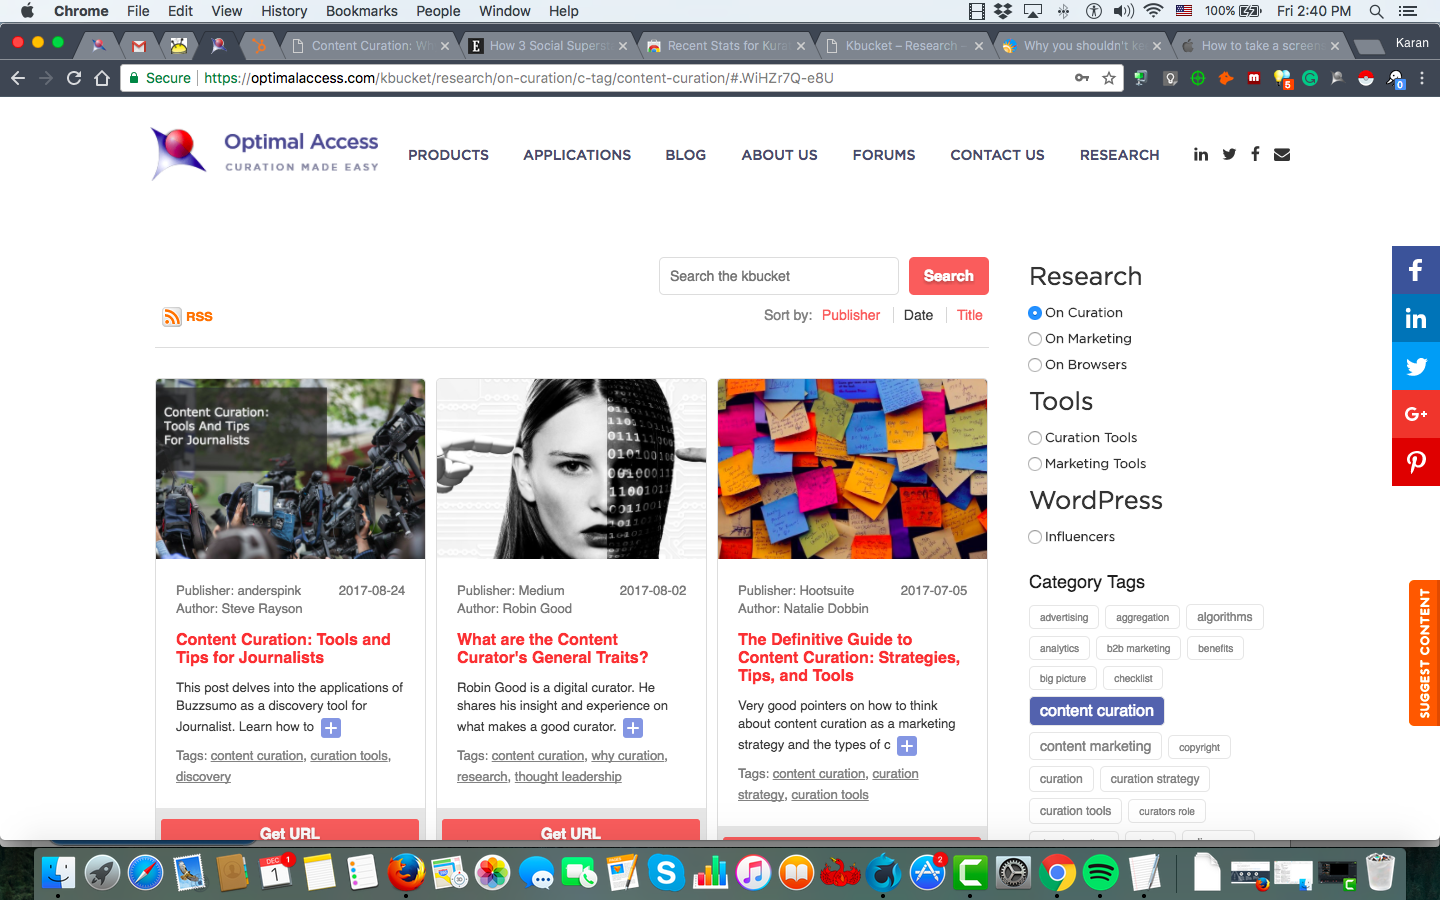Open the browser home page icon
Image resolution: width=1440 pixels, height=900 pixels.
(102, 78)
